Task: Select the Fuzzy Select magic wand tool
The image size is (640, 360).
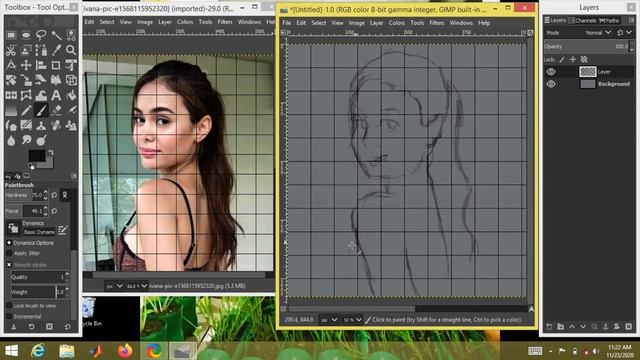Action: [x=56, y=35]
